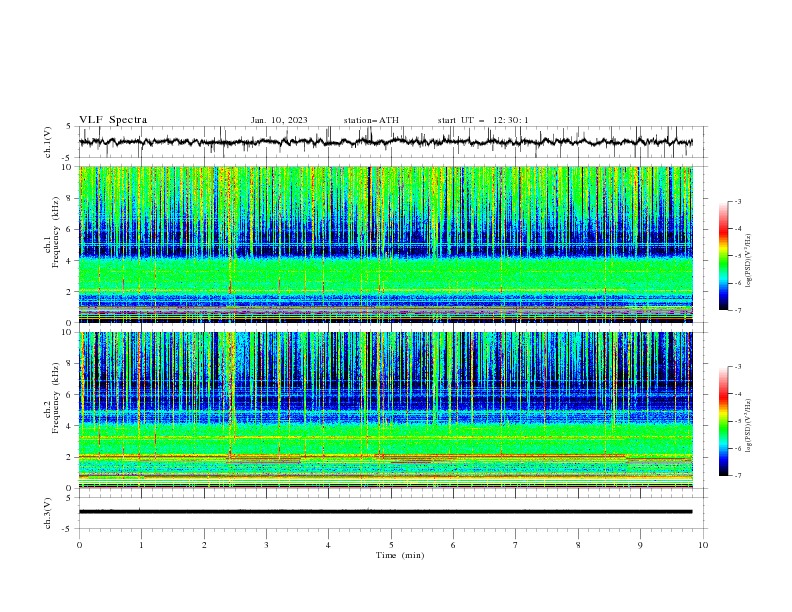Click the 2 minute tick on Time axis

point(204,545)
